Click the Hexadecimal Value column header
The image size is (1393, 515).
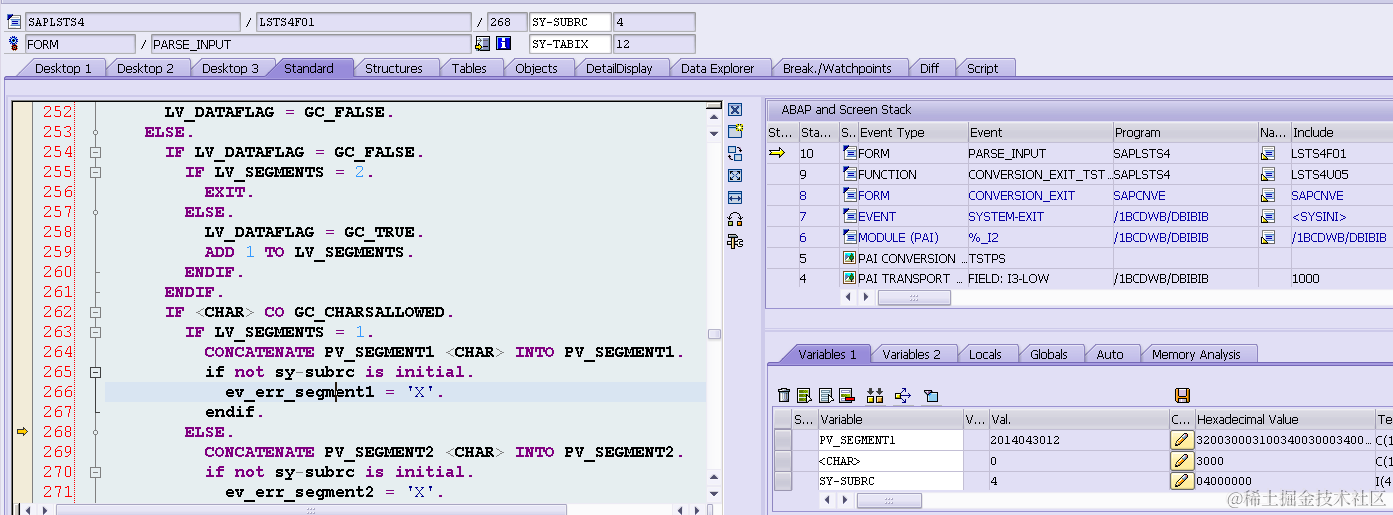[1285, 420]
